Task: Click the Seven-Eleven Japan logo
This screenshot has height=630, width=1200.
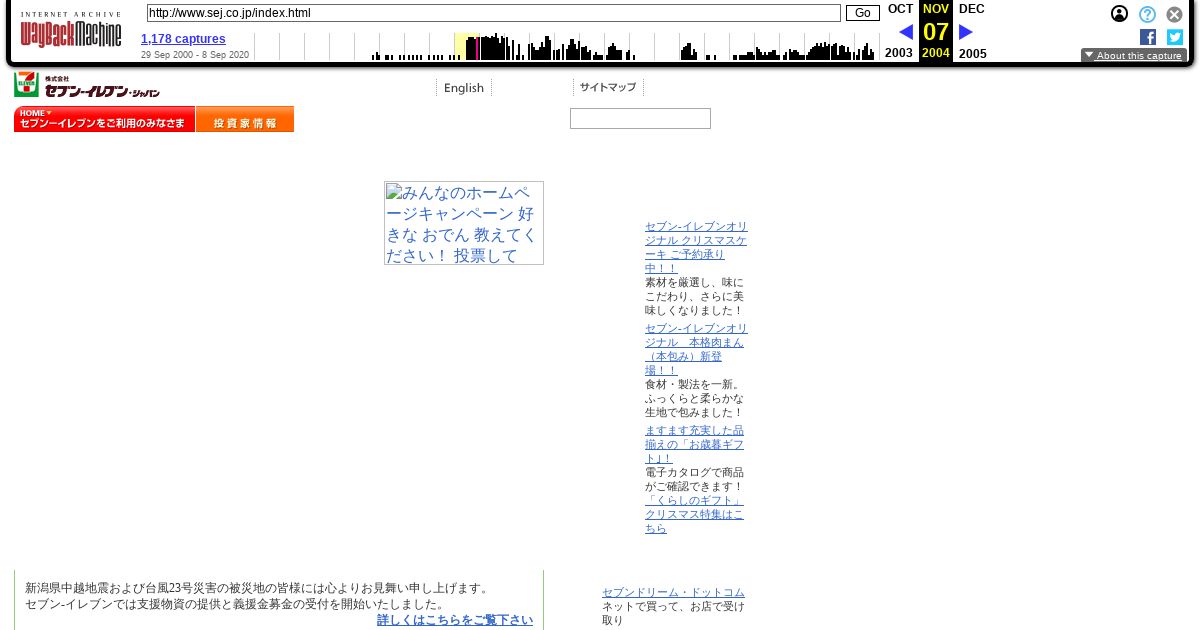Action: [x=87, y=86]
